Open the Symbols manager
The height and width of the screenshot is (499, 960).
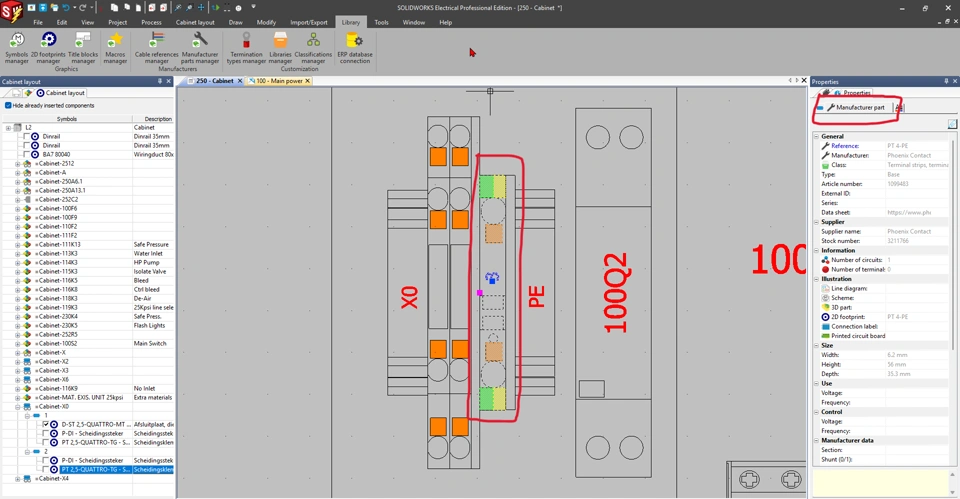(17, 48)
